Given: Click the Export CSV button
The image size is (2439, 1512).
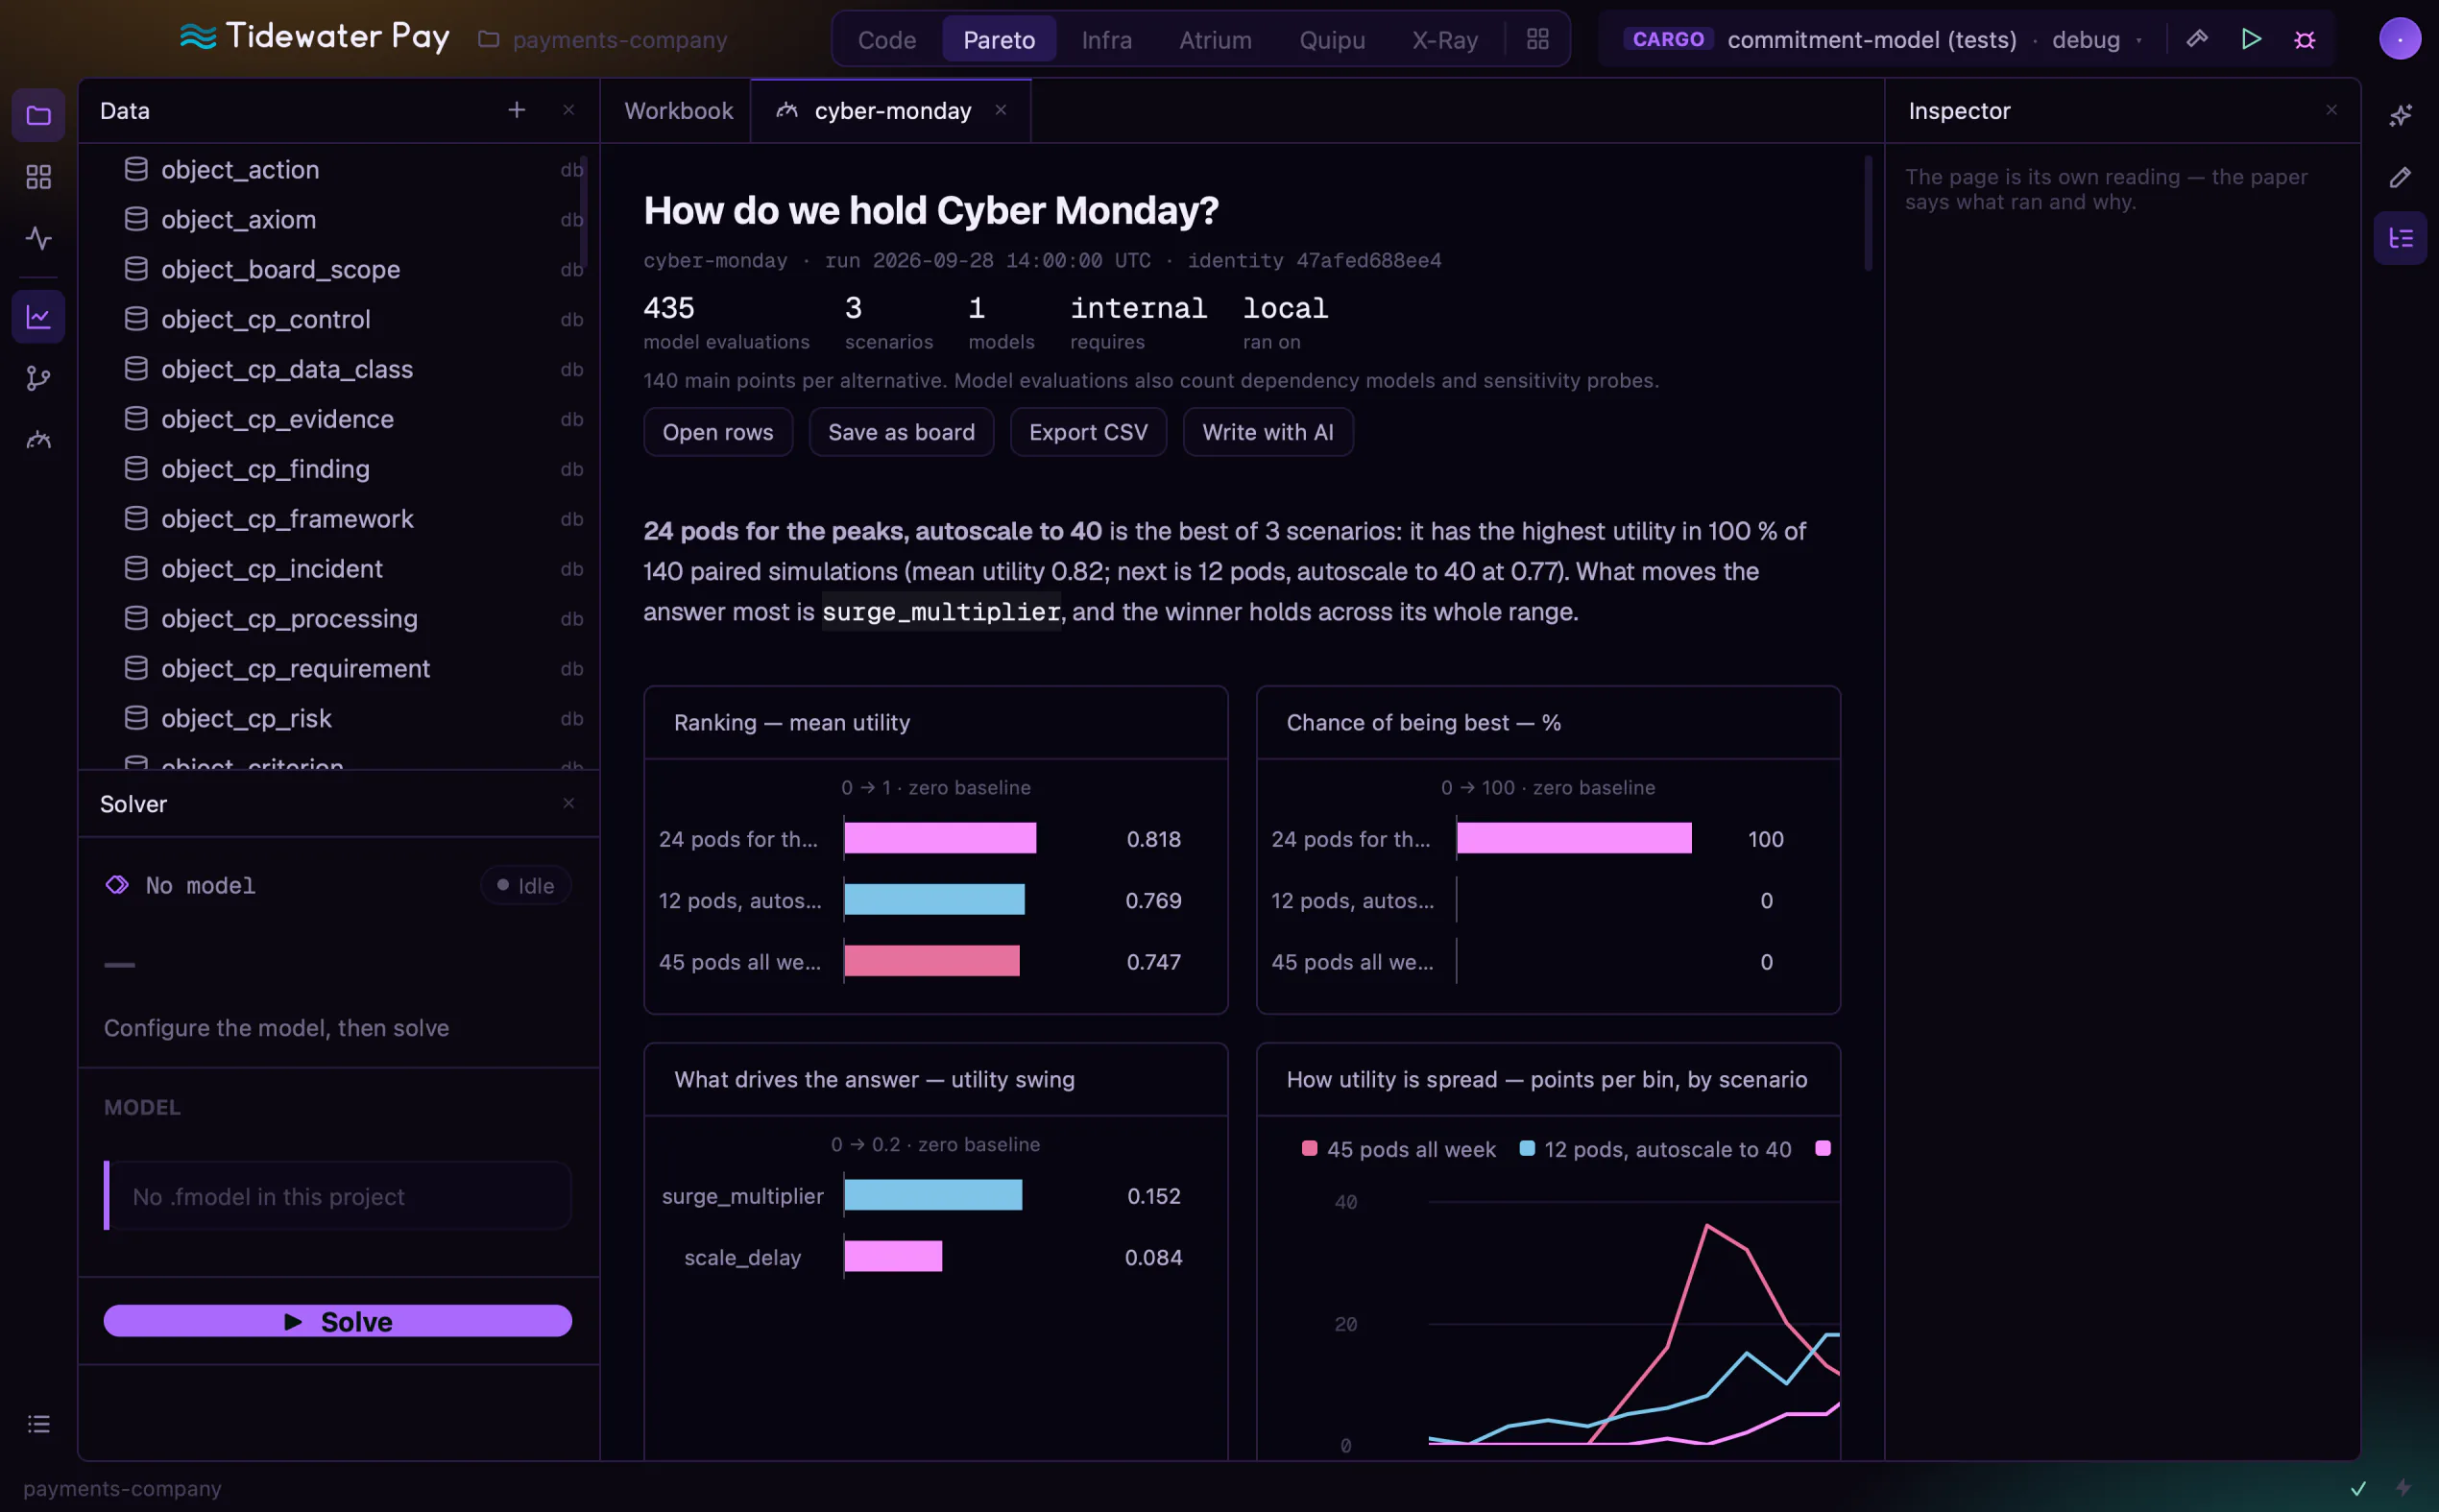Looking at the screenshot, I should [x=1088, y=432].
